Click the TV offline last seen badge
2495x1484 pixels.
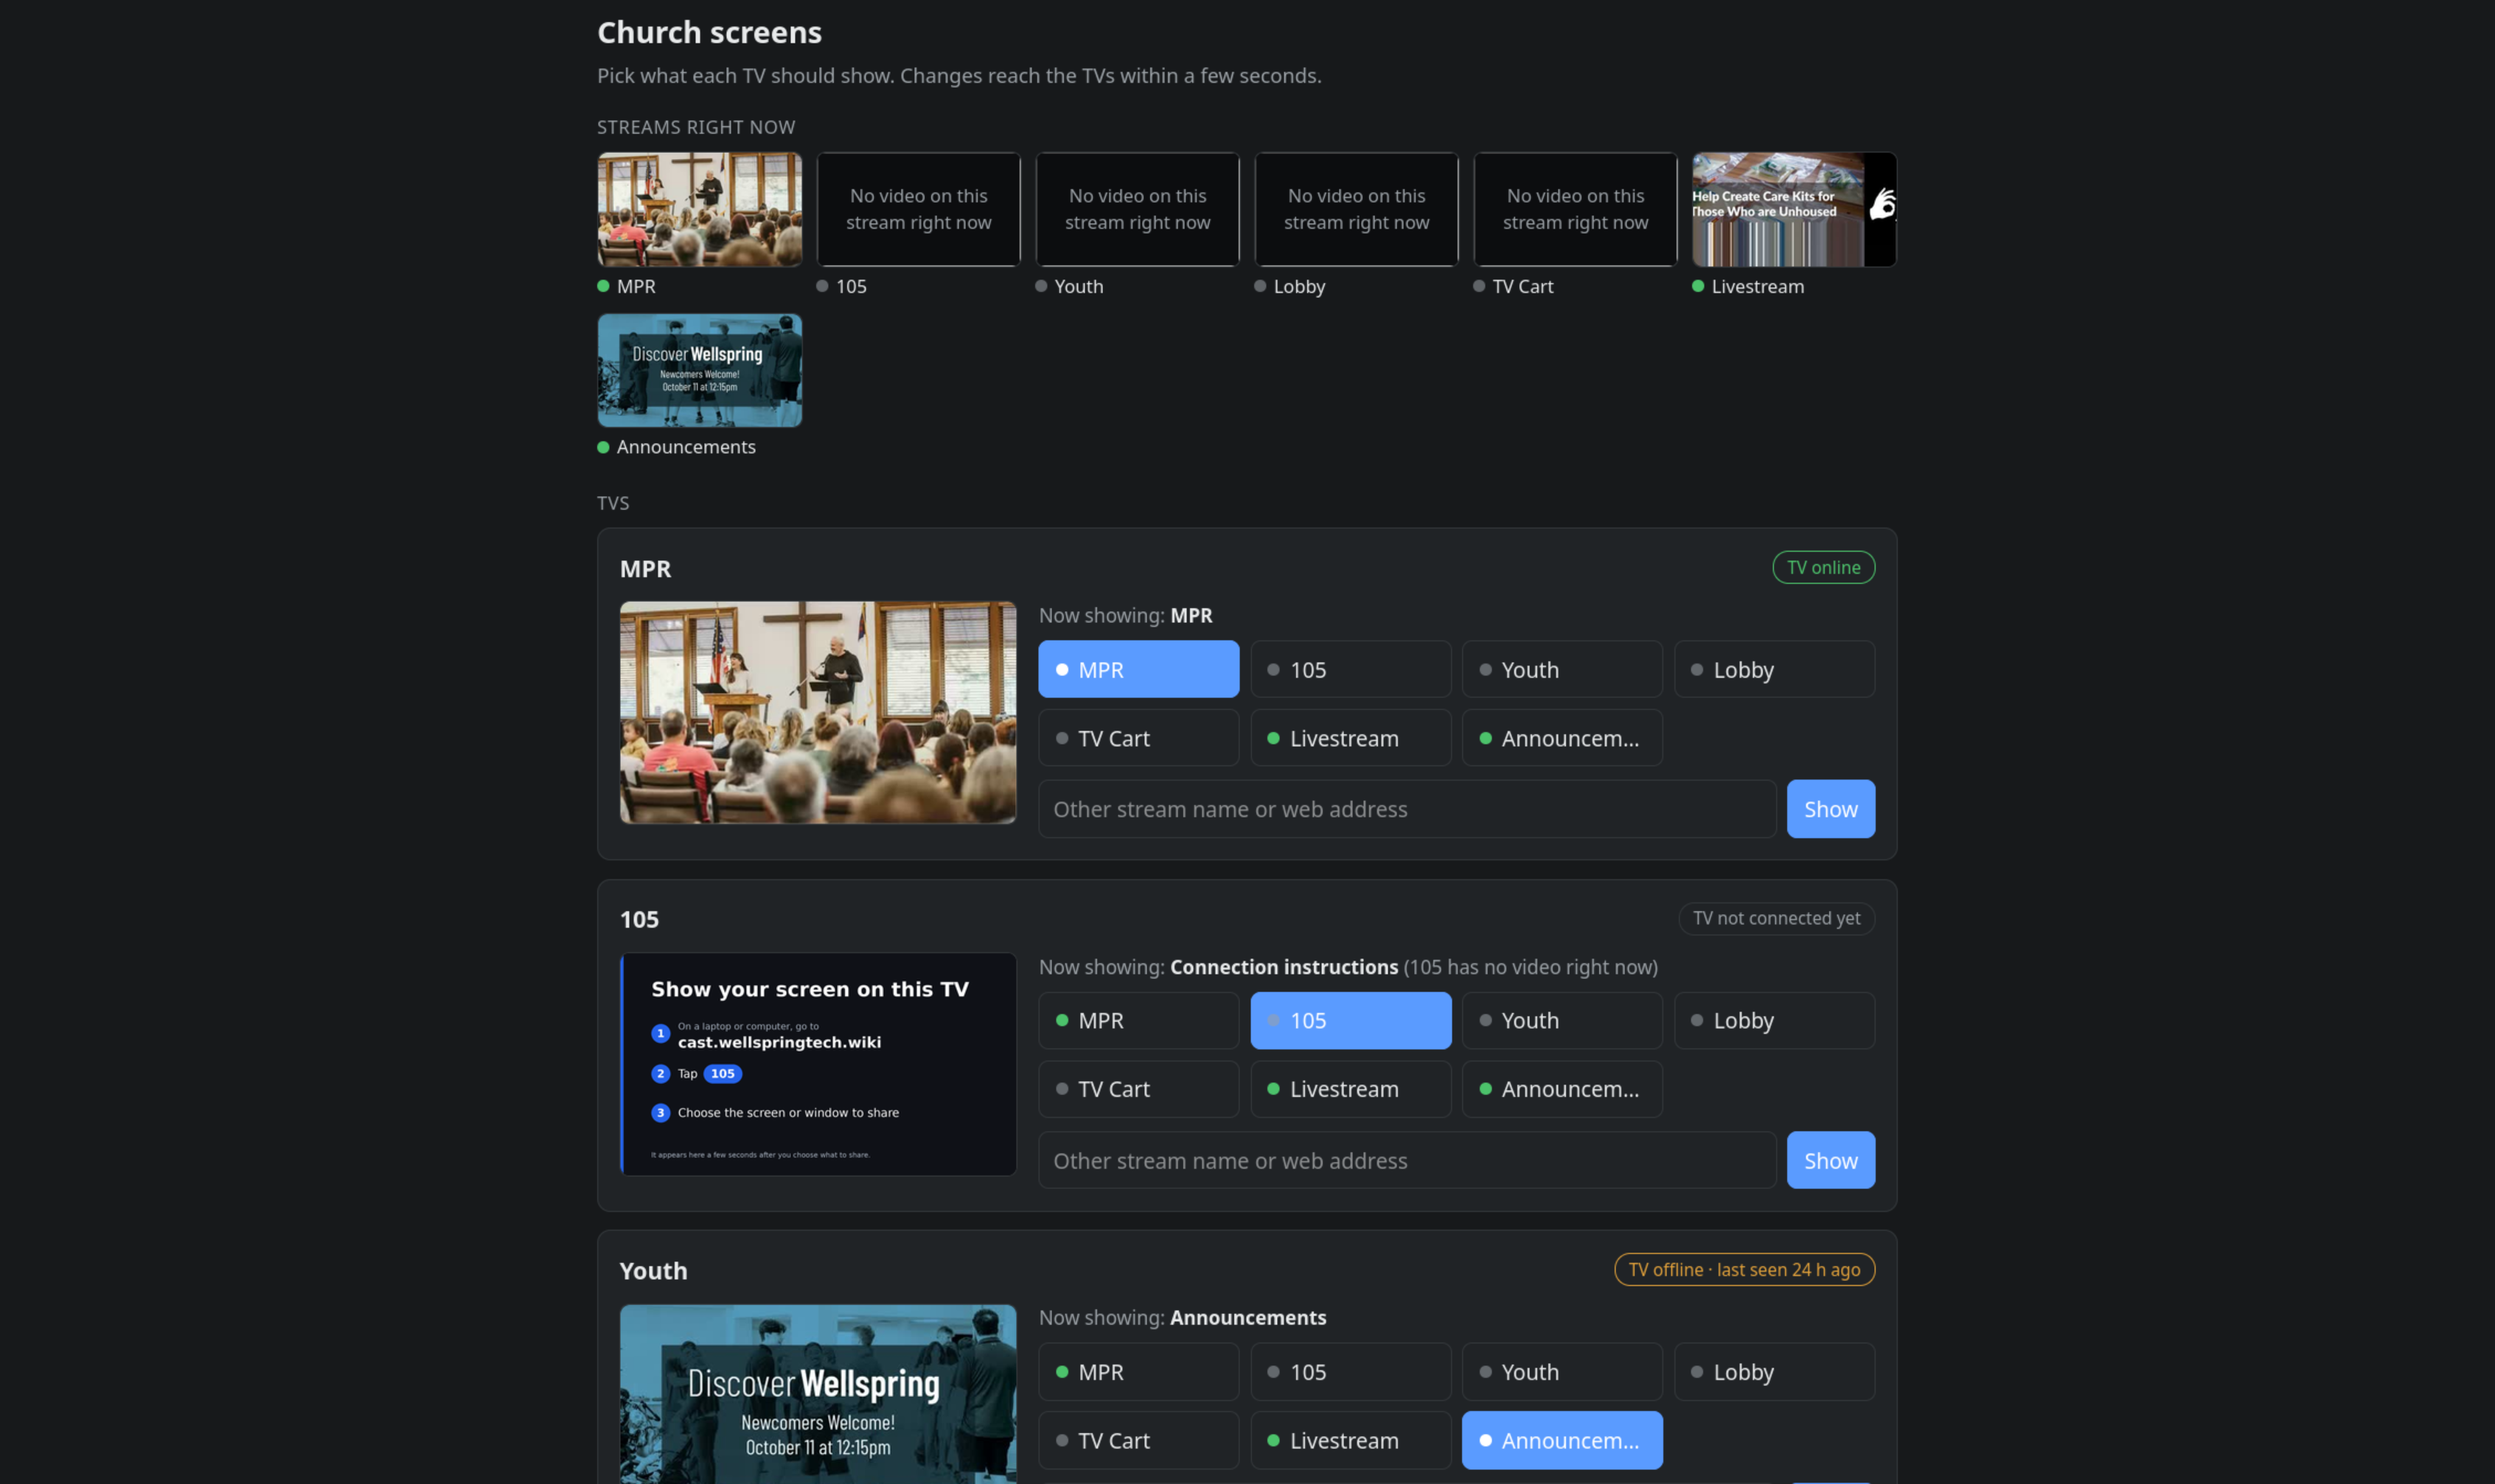1744,1269
